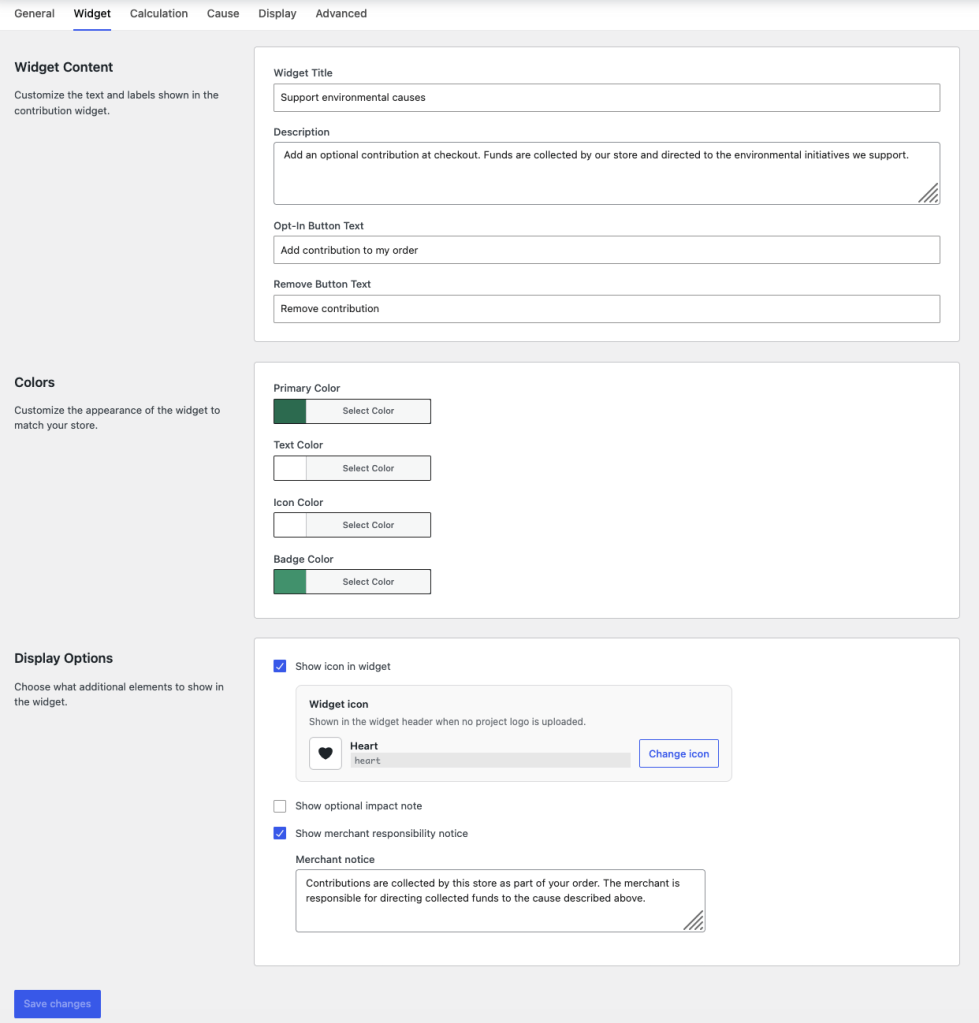Image resolution: width=979 pixels, height=1023 pixels.
Task: Click the Colors section heading
Action: (x=35, y=382)
